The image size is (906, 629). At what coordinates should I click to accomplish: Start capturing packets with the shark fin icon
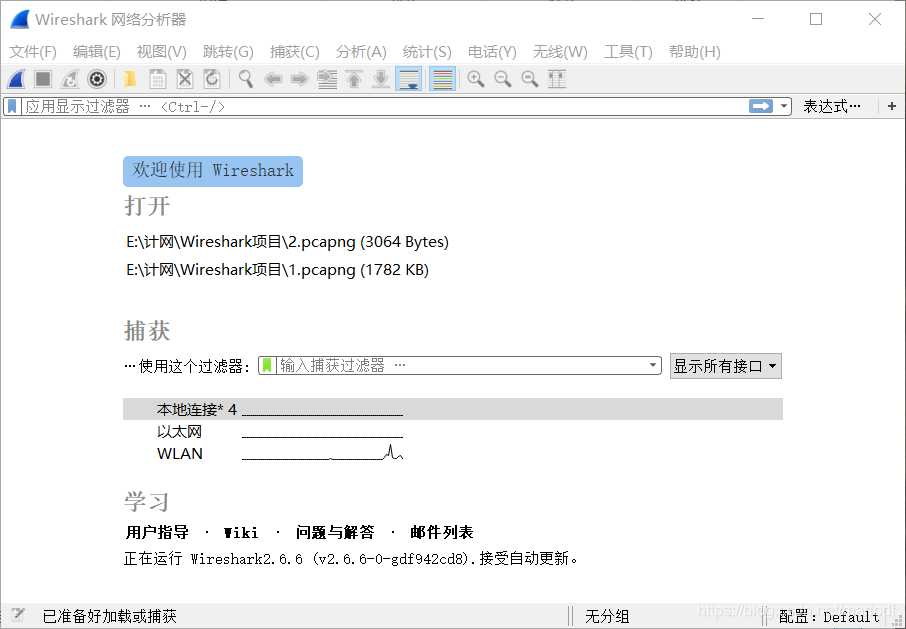(x=16, y=79)
